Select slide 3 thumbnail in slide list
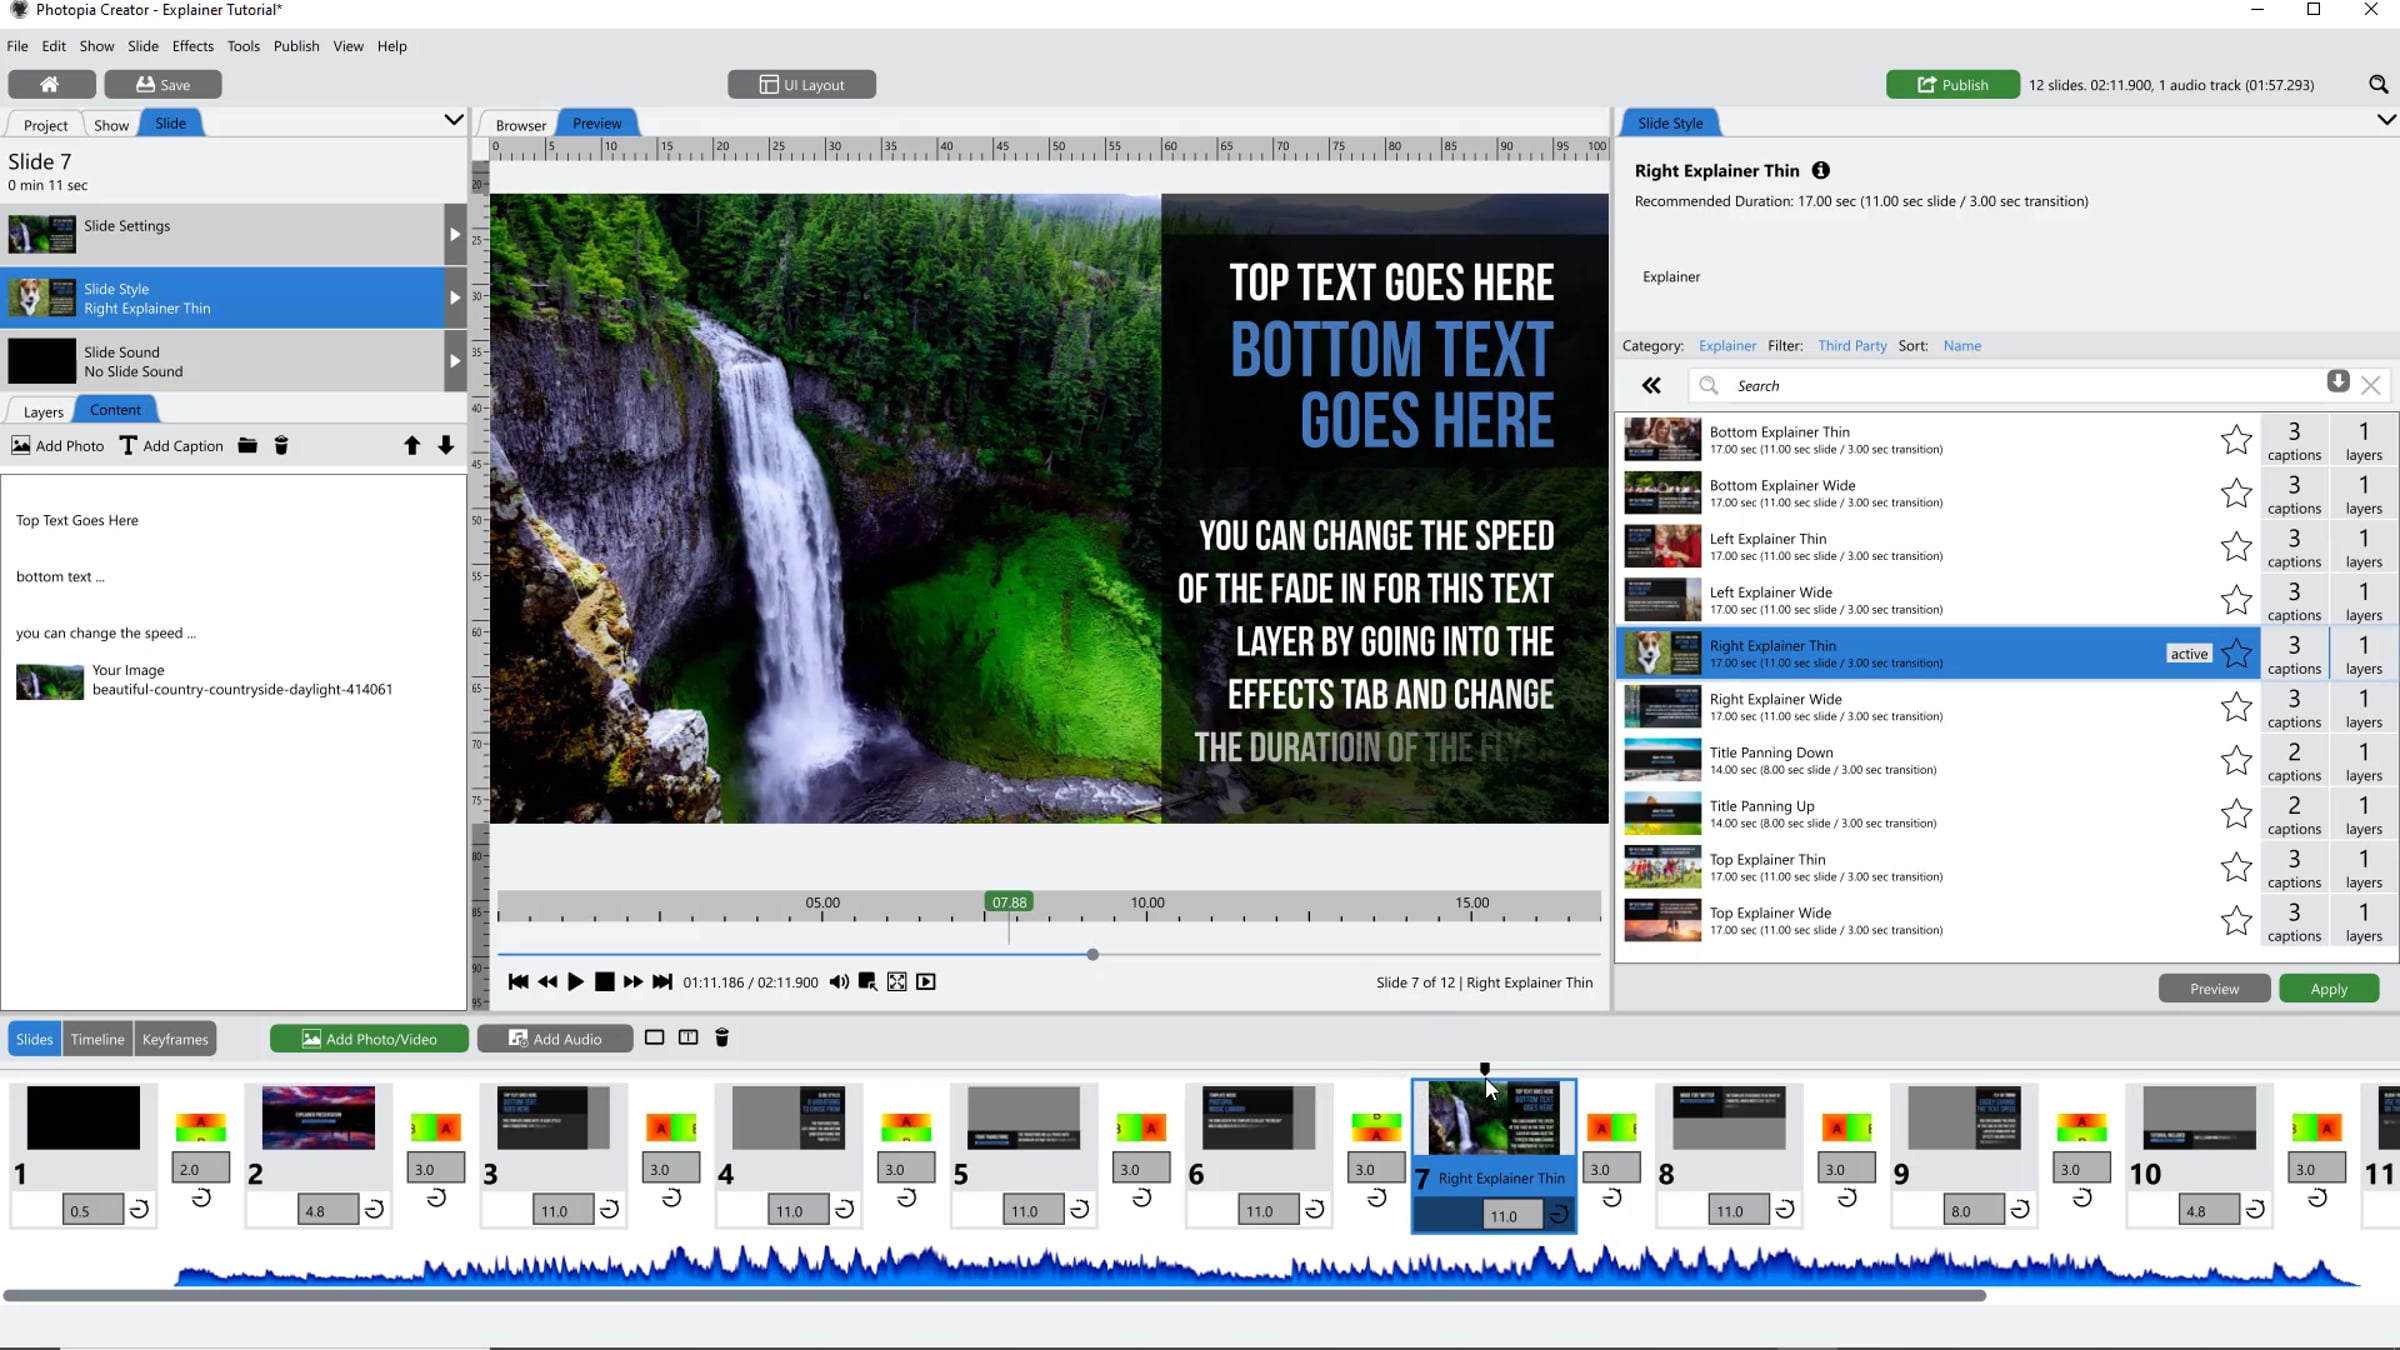This screenshot has height=1350, width=2400. [553, 1118]
